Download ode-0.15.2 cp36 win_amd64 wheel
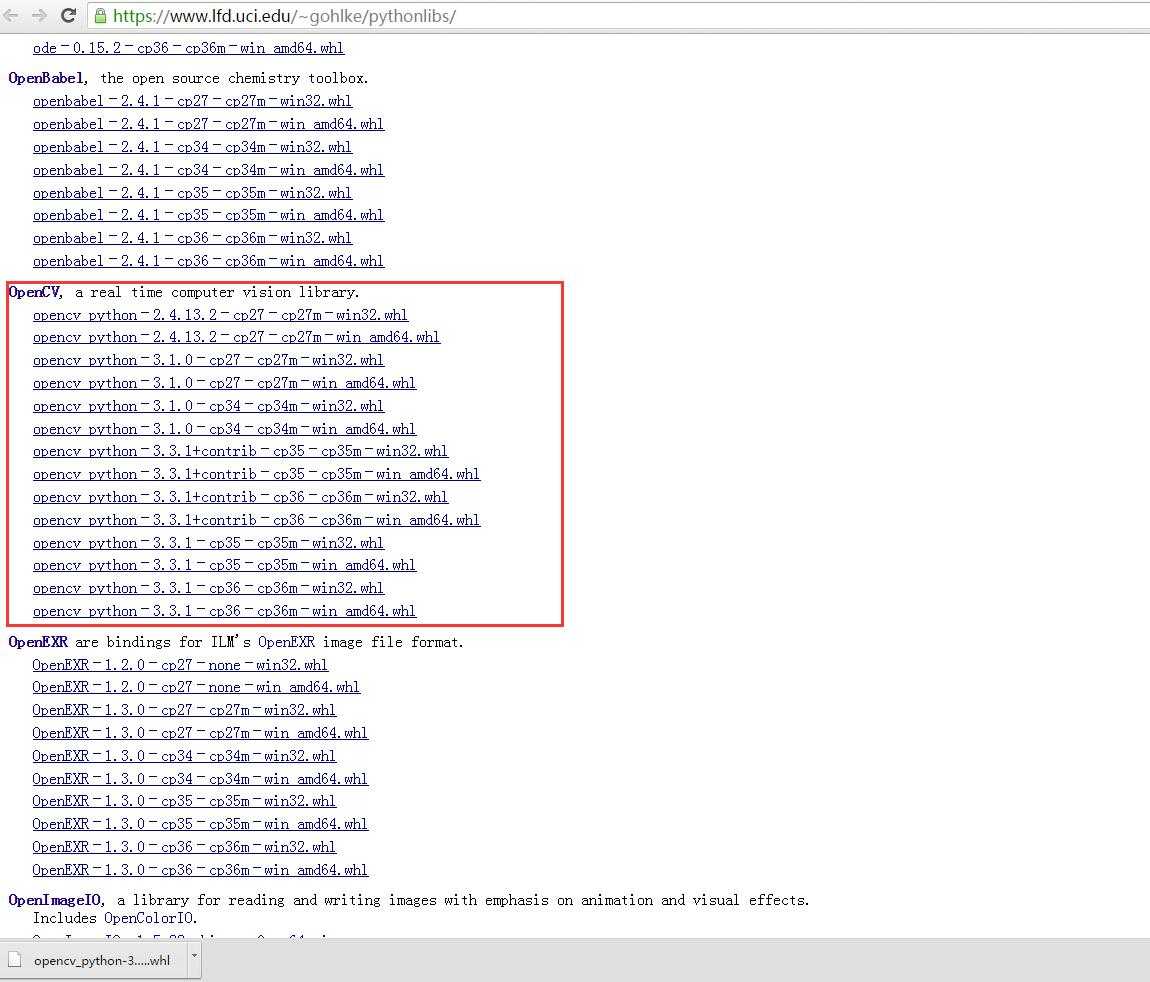 (x=188, y=48)
